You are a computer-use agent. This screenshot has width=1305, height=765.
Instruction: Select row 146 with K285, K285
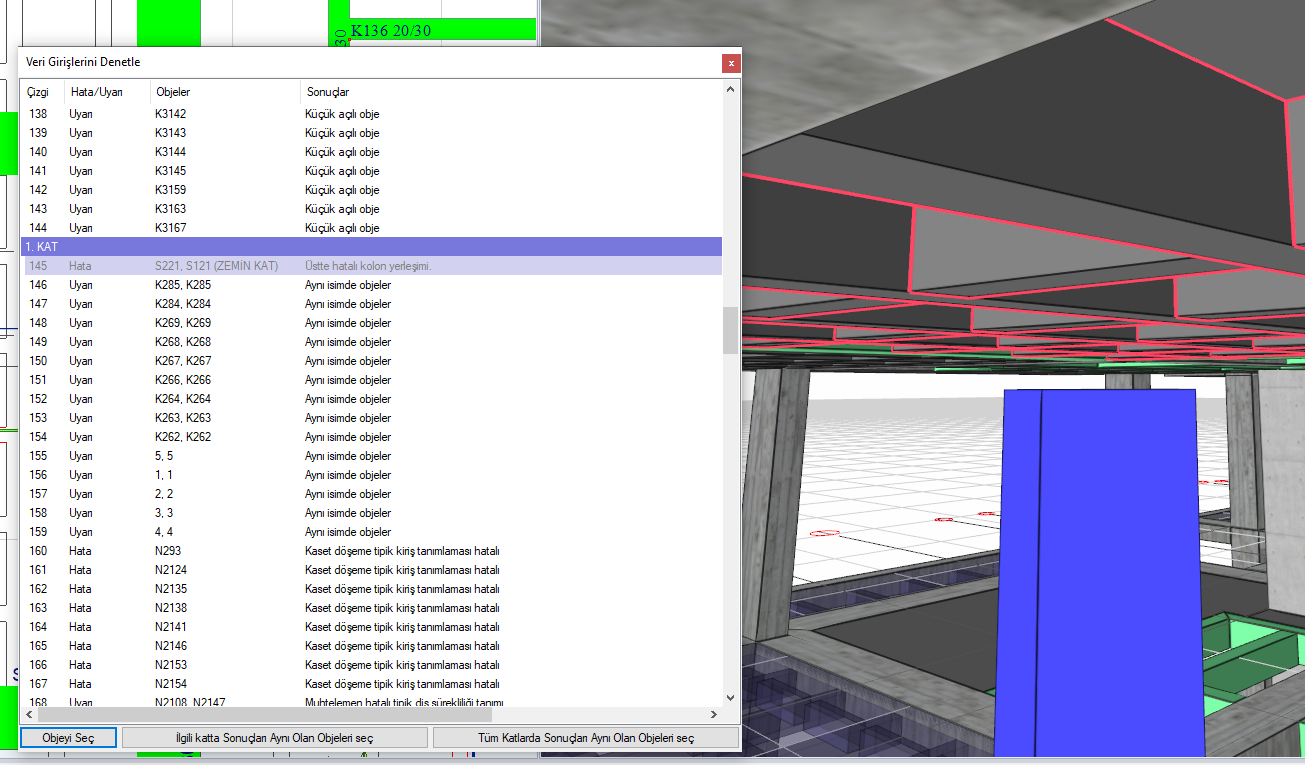click(371, 285)
